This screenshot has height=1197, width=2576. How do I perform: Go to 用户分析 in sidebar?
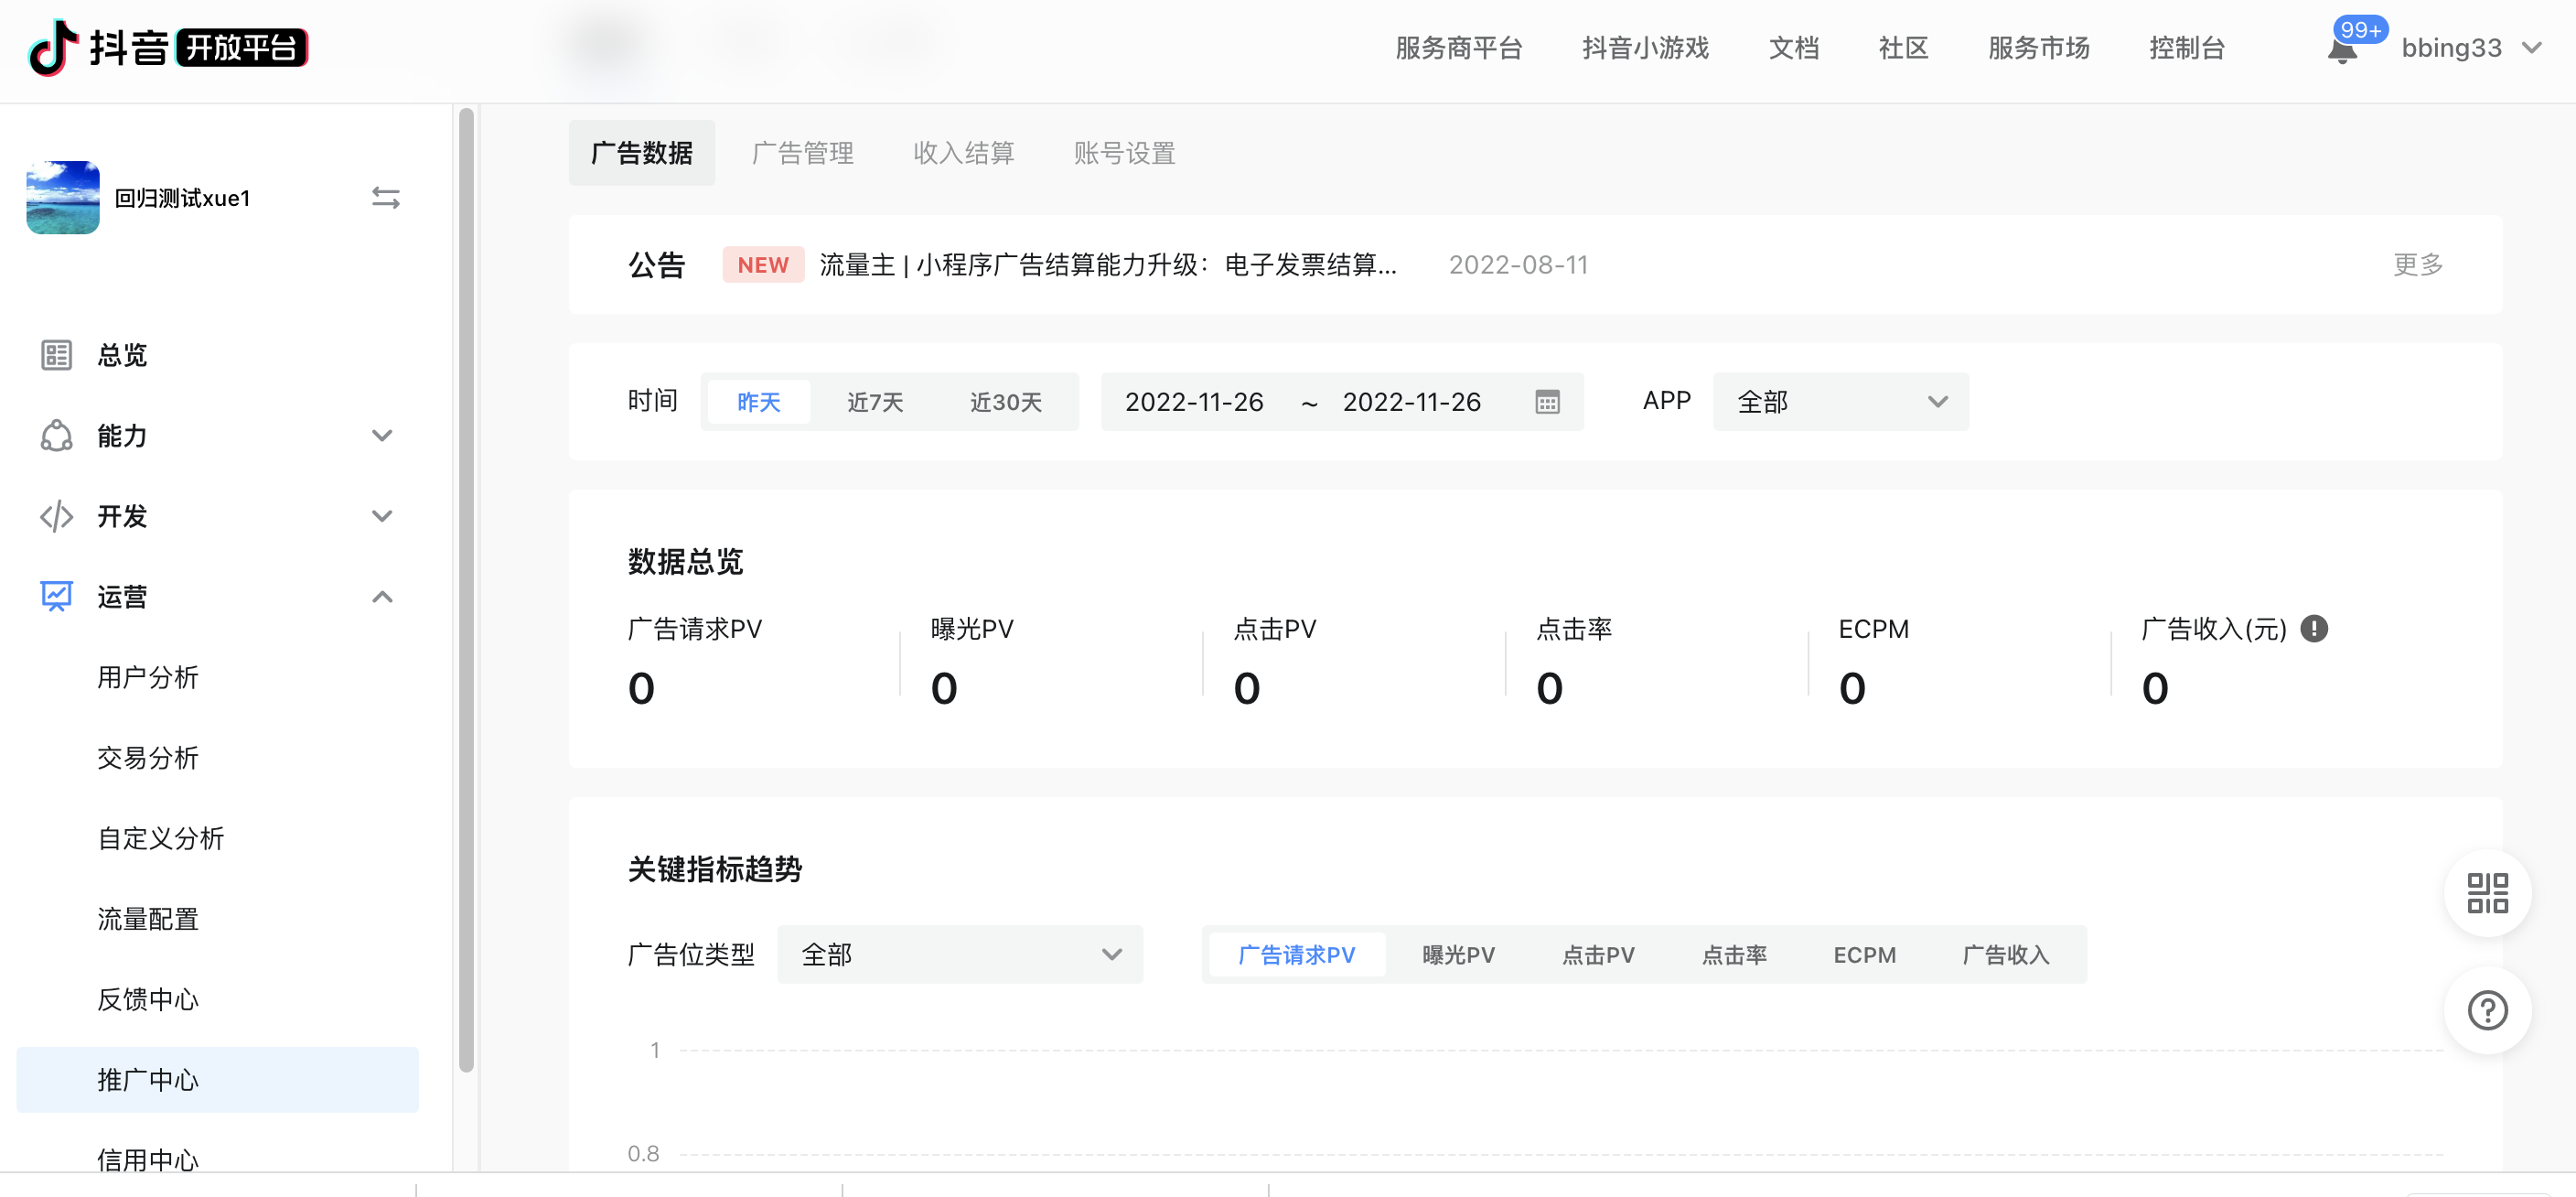pyautogui.click(x=148, y=678)
